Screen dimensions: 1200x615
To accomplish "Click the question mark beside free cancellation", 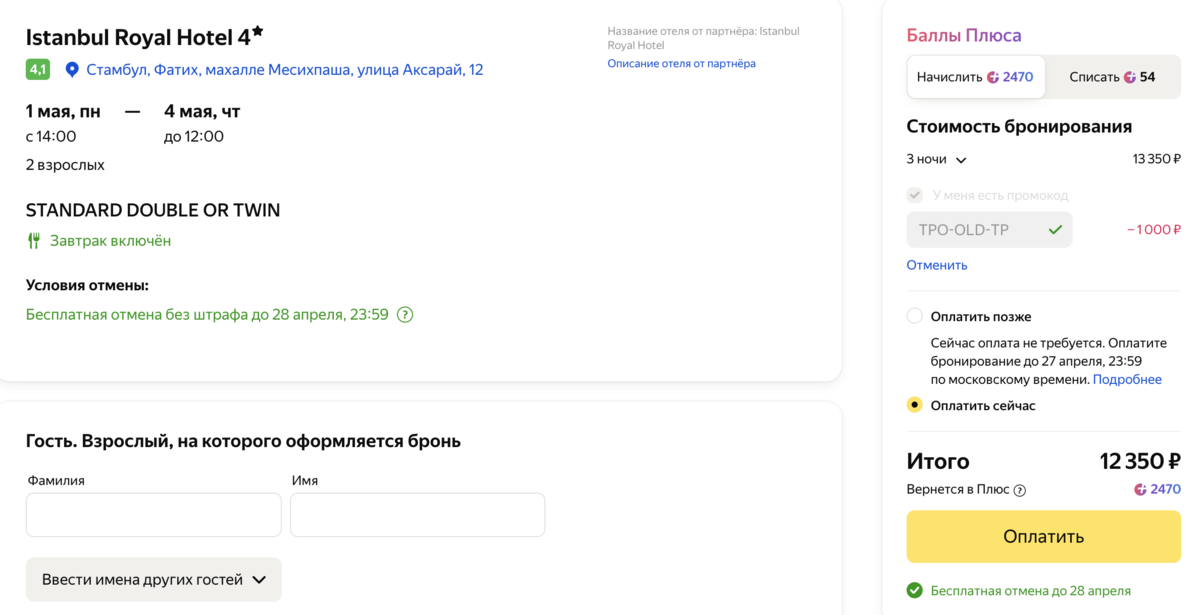I will point(405,315).
